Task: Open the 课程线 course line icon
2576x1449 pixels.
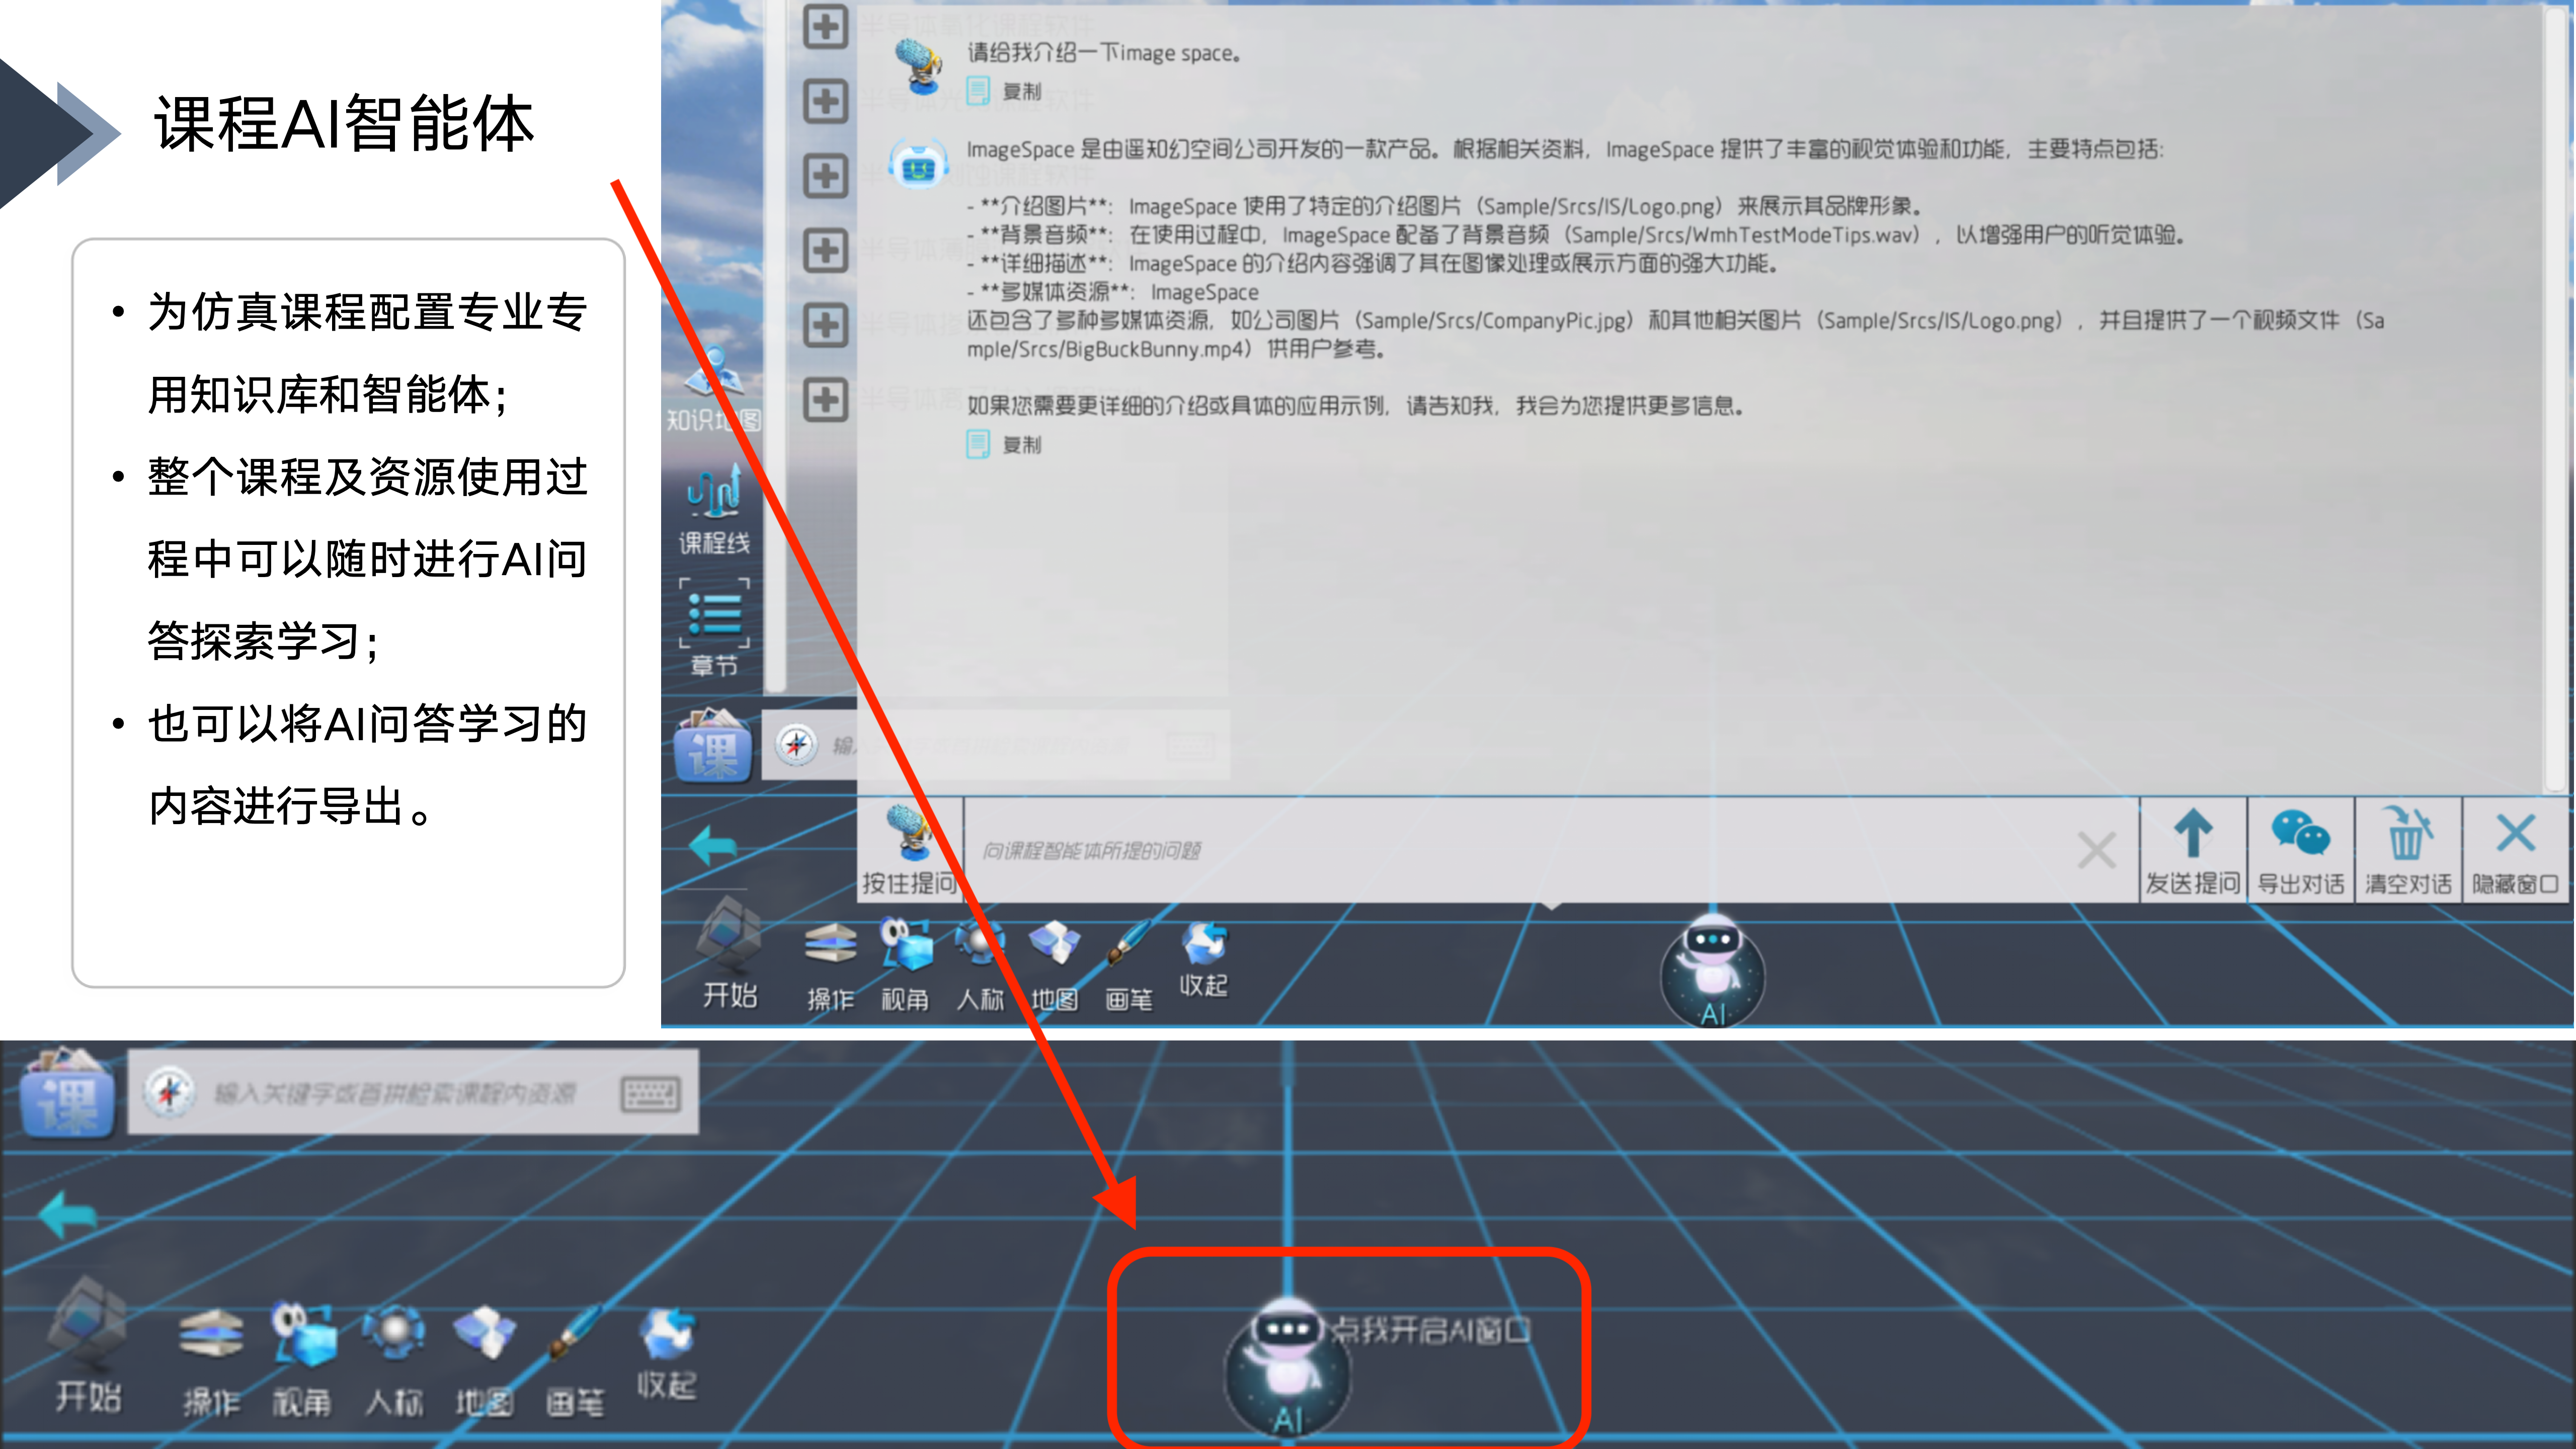Action: (714, 509)
